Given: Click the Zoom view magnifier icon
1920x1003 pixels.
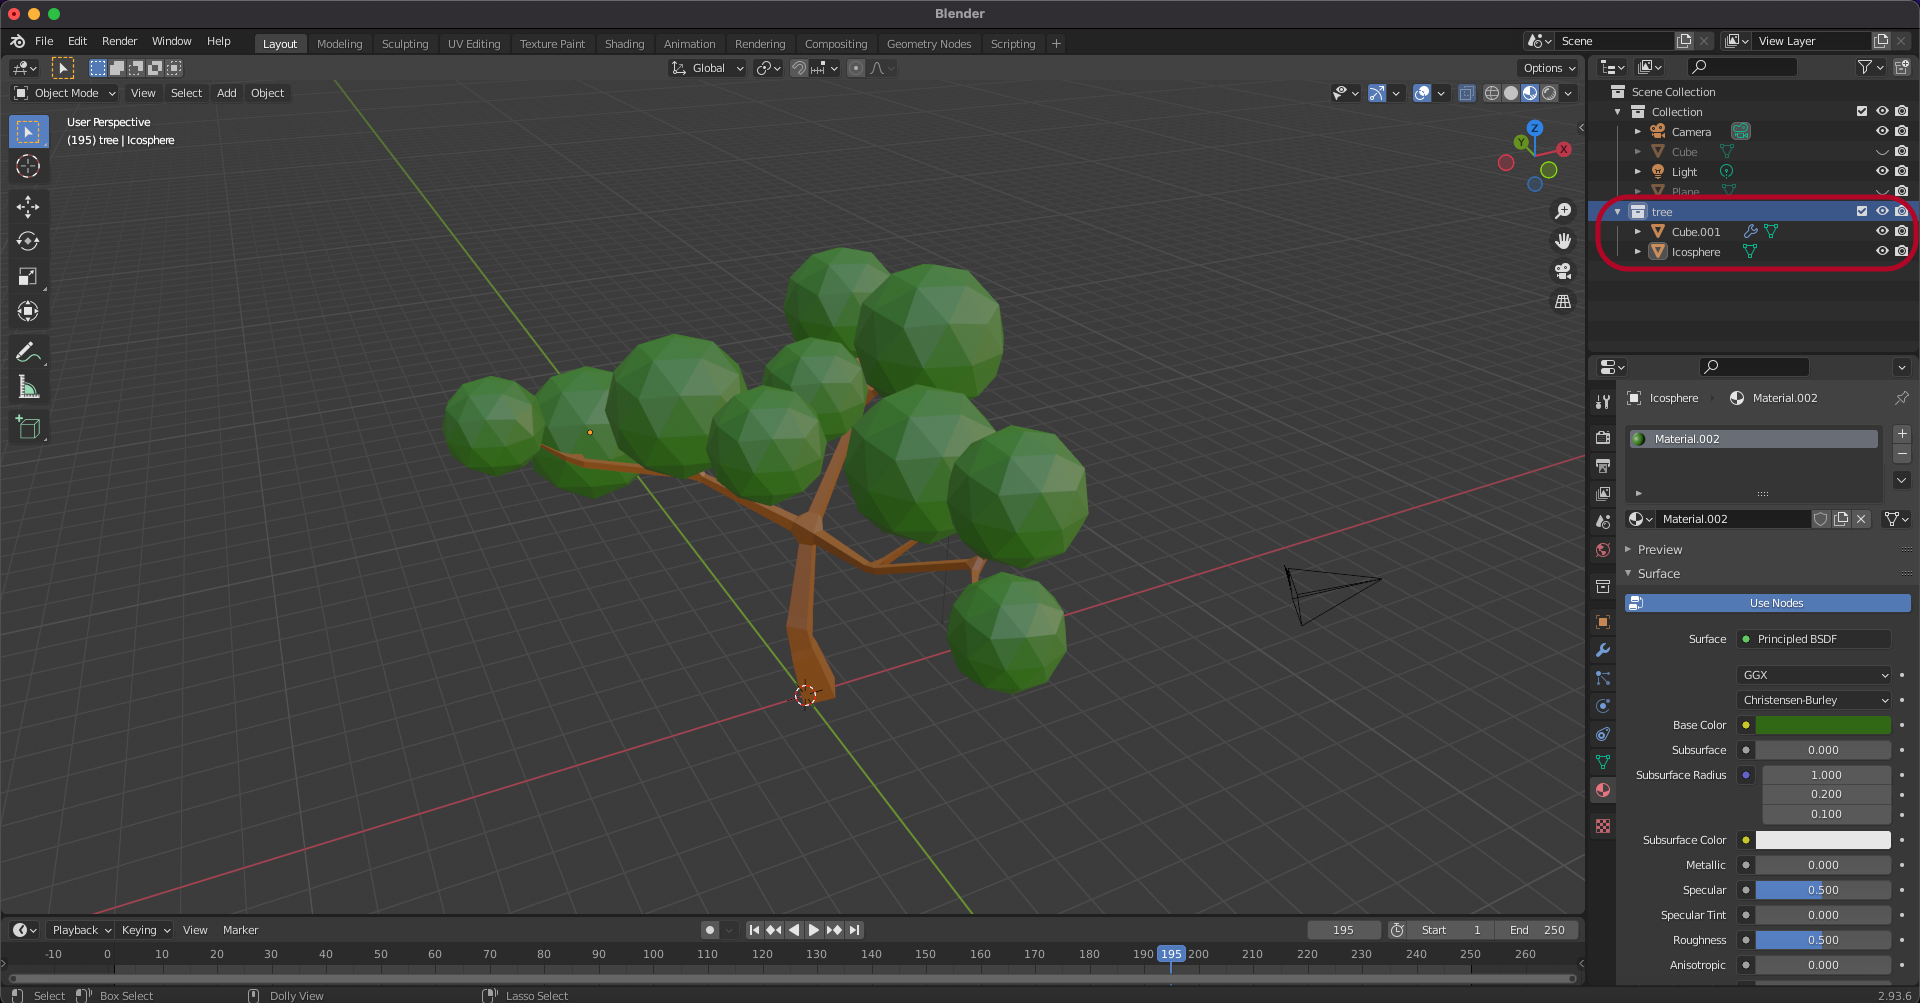Looking at the screenshot, I should [1563, 211].
